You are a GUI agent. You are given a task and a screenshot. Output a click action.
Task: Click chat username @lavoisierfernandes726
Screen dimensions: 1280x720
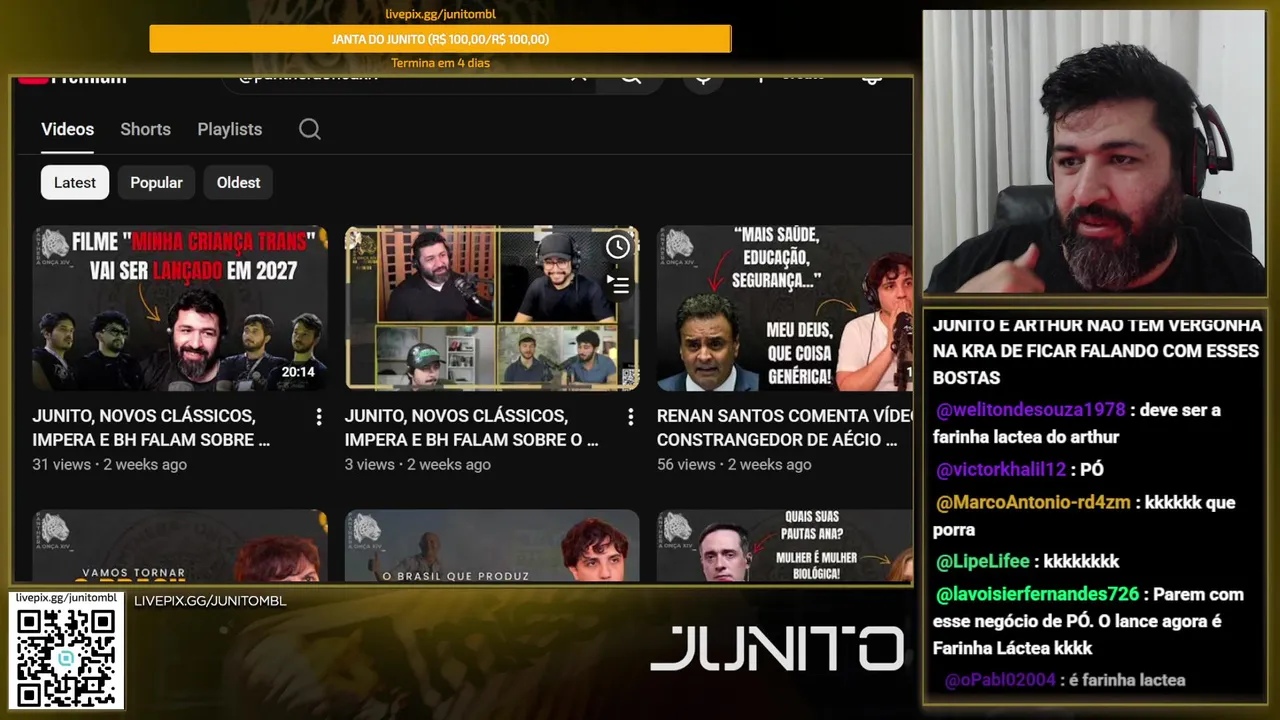pyautogui.click(x=1038, y=594)
